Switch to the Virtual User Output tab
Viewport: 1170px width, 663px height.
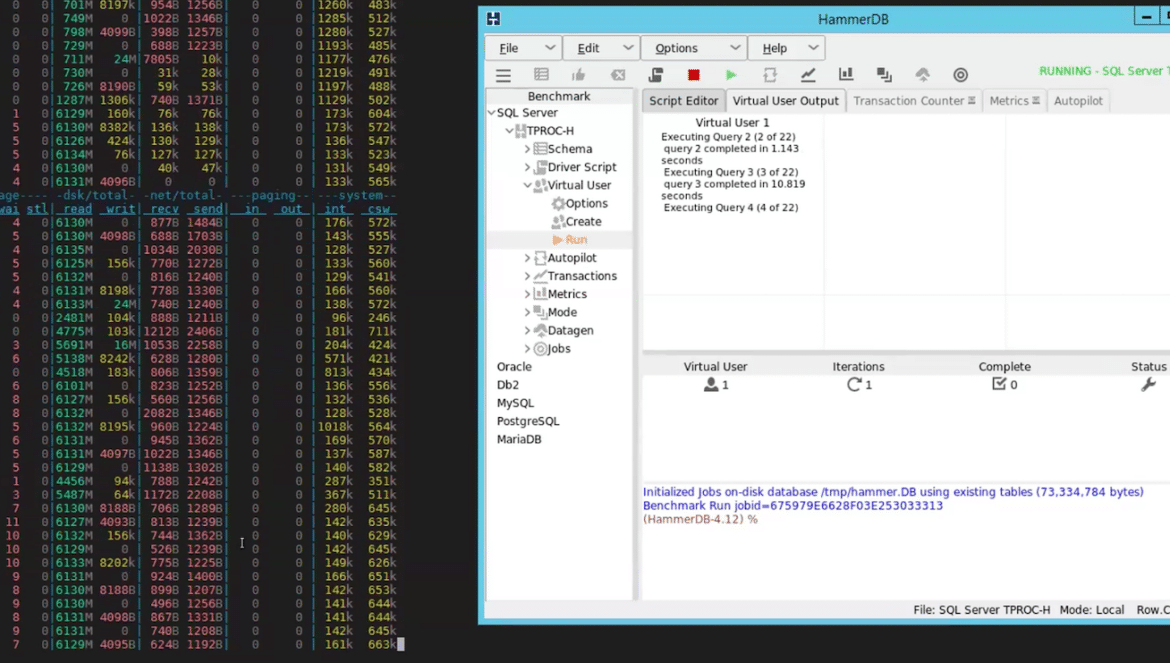[786, 101]
